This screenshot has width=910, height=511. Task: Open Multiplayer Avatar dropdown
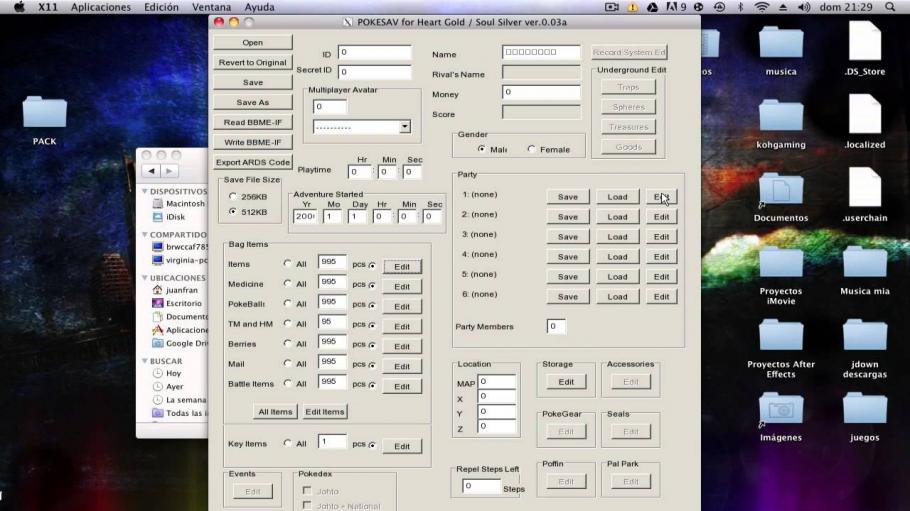(405, 127)
